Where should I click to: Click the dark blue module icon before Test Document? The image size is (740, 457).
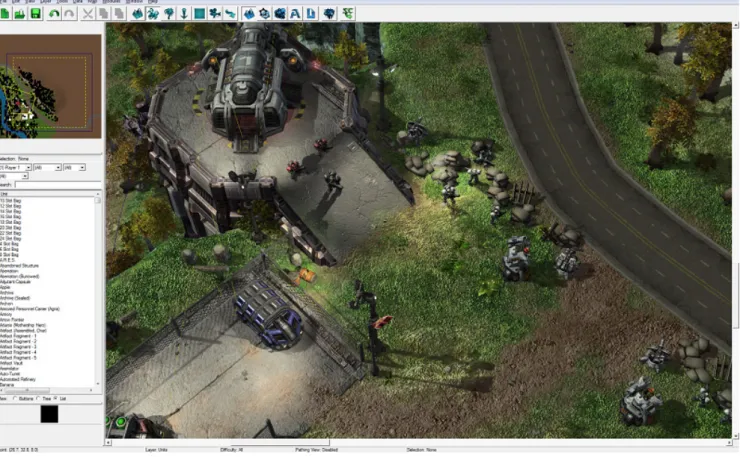point(329,13)
